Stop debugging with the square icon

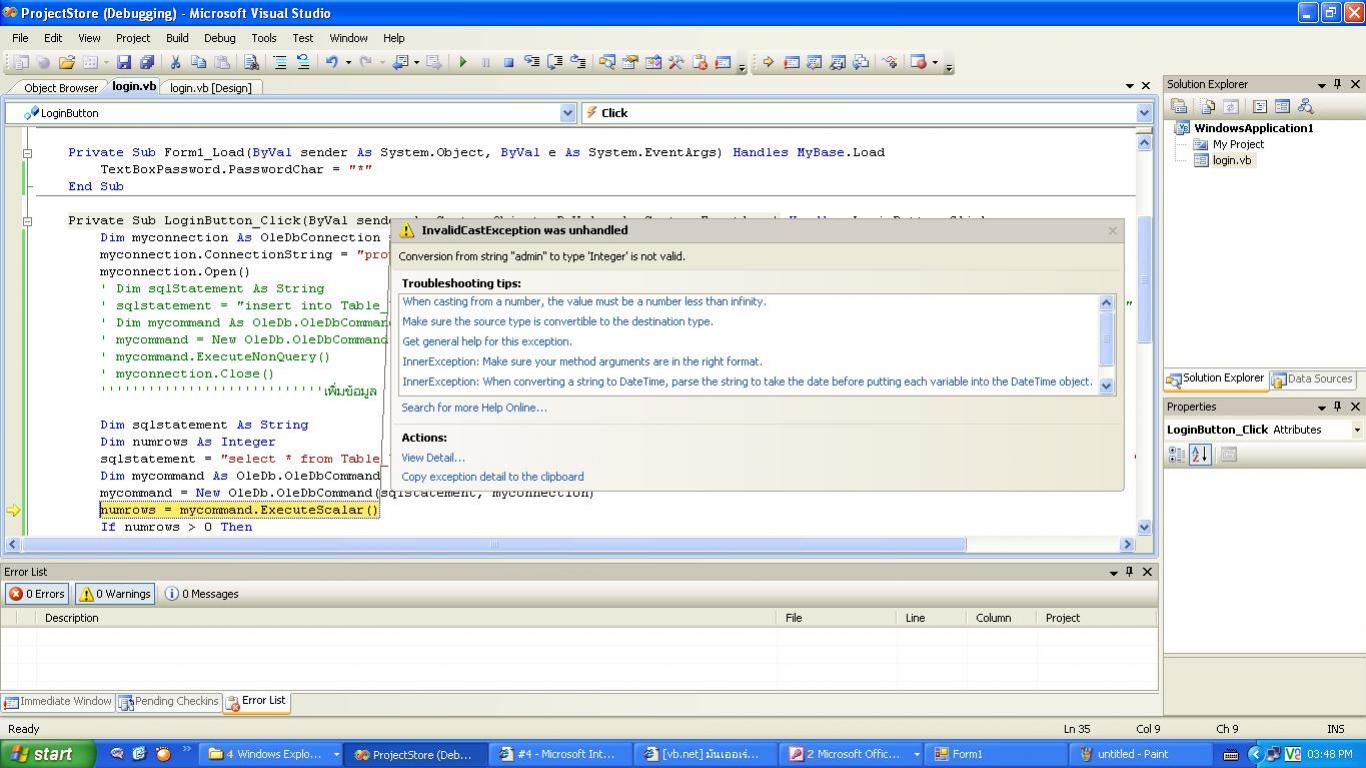508,62
